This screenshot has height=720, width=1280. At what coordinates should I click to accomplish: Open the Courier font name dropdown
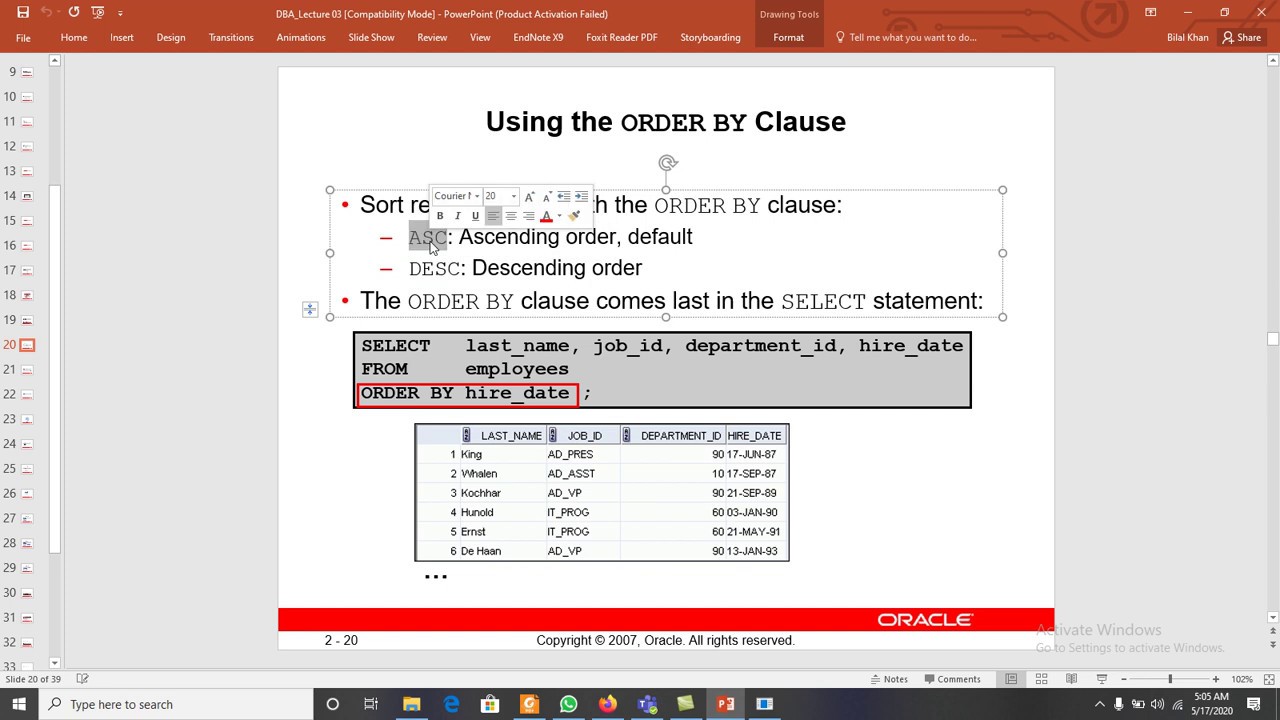tap(477, 196)
